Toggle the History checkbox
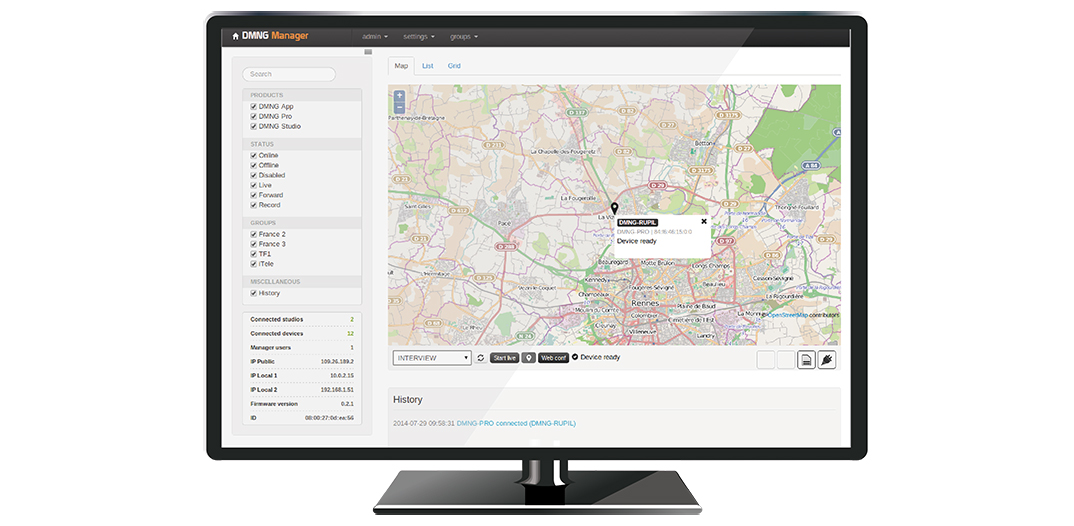Image resolution: width=1074 pixels, height=526 pixels. [x=253, y=293]
